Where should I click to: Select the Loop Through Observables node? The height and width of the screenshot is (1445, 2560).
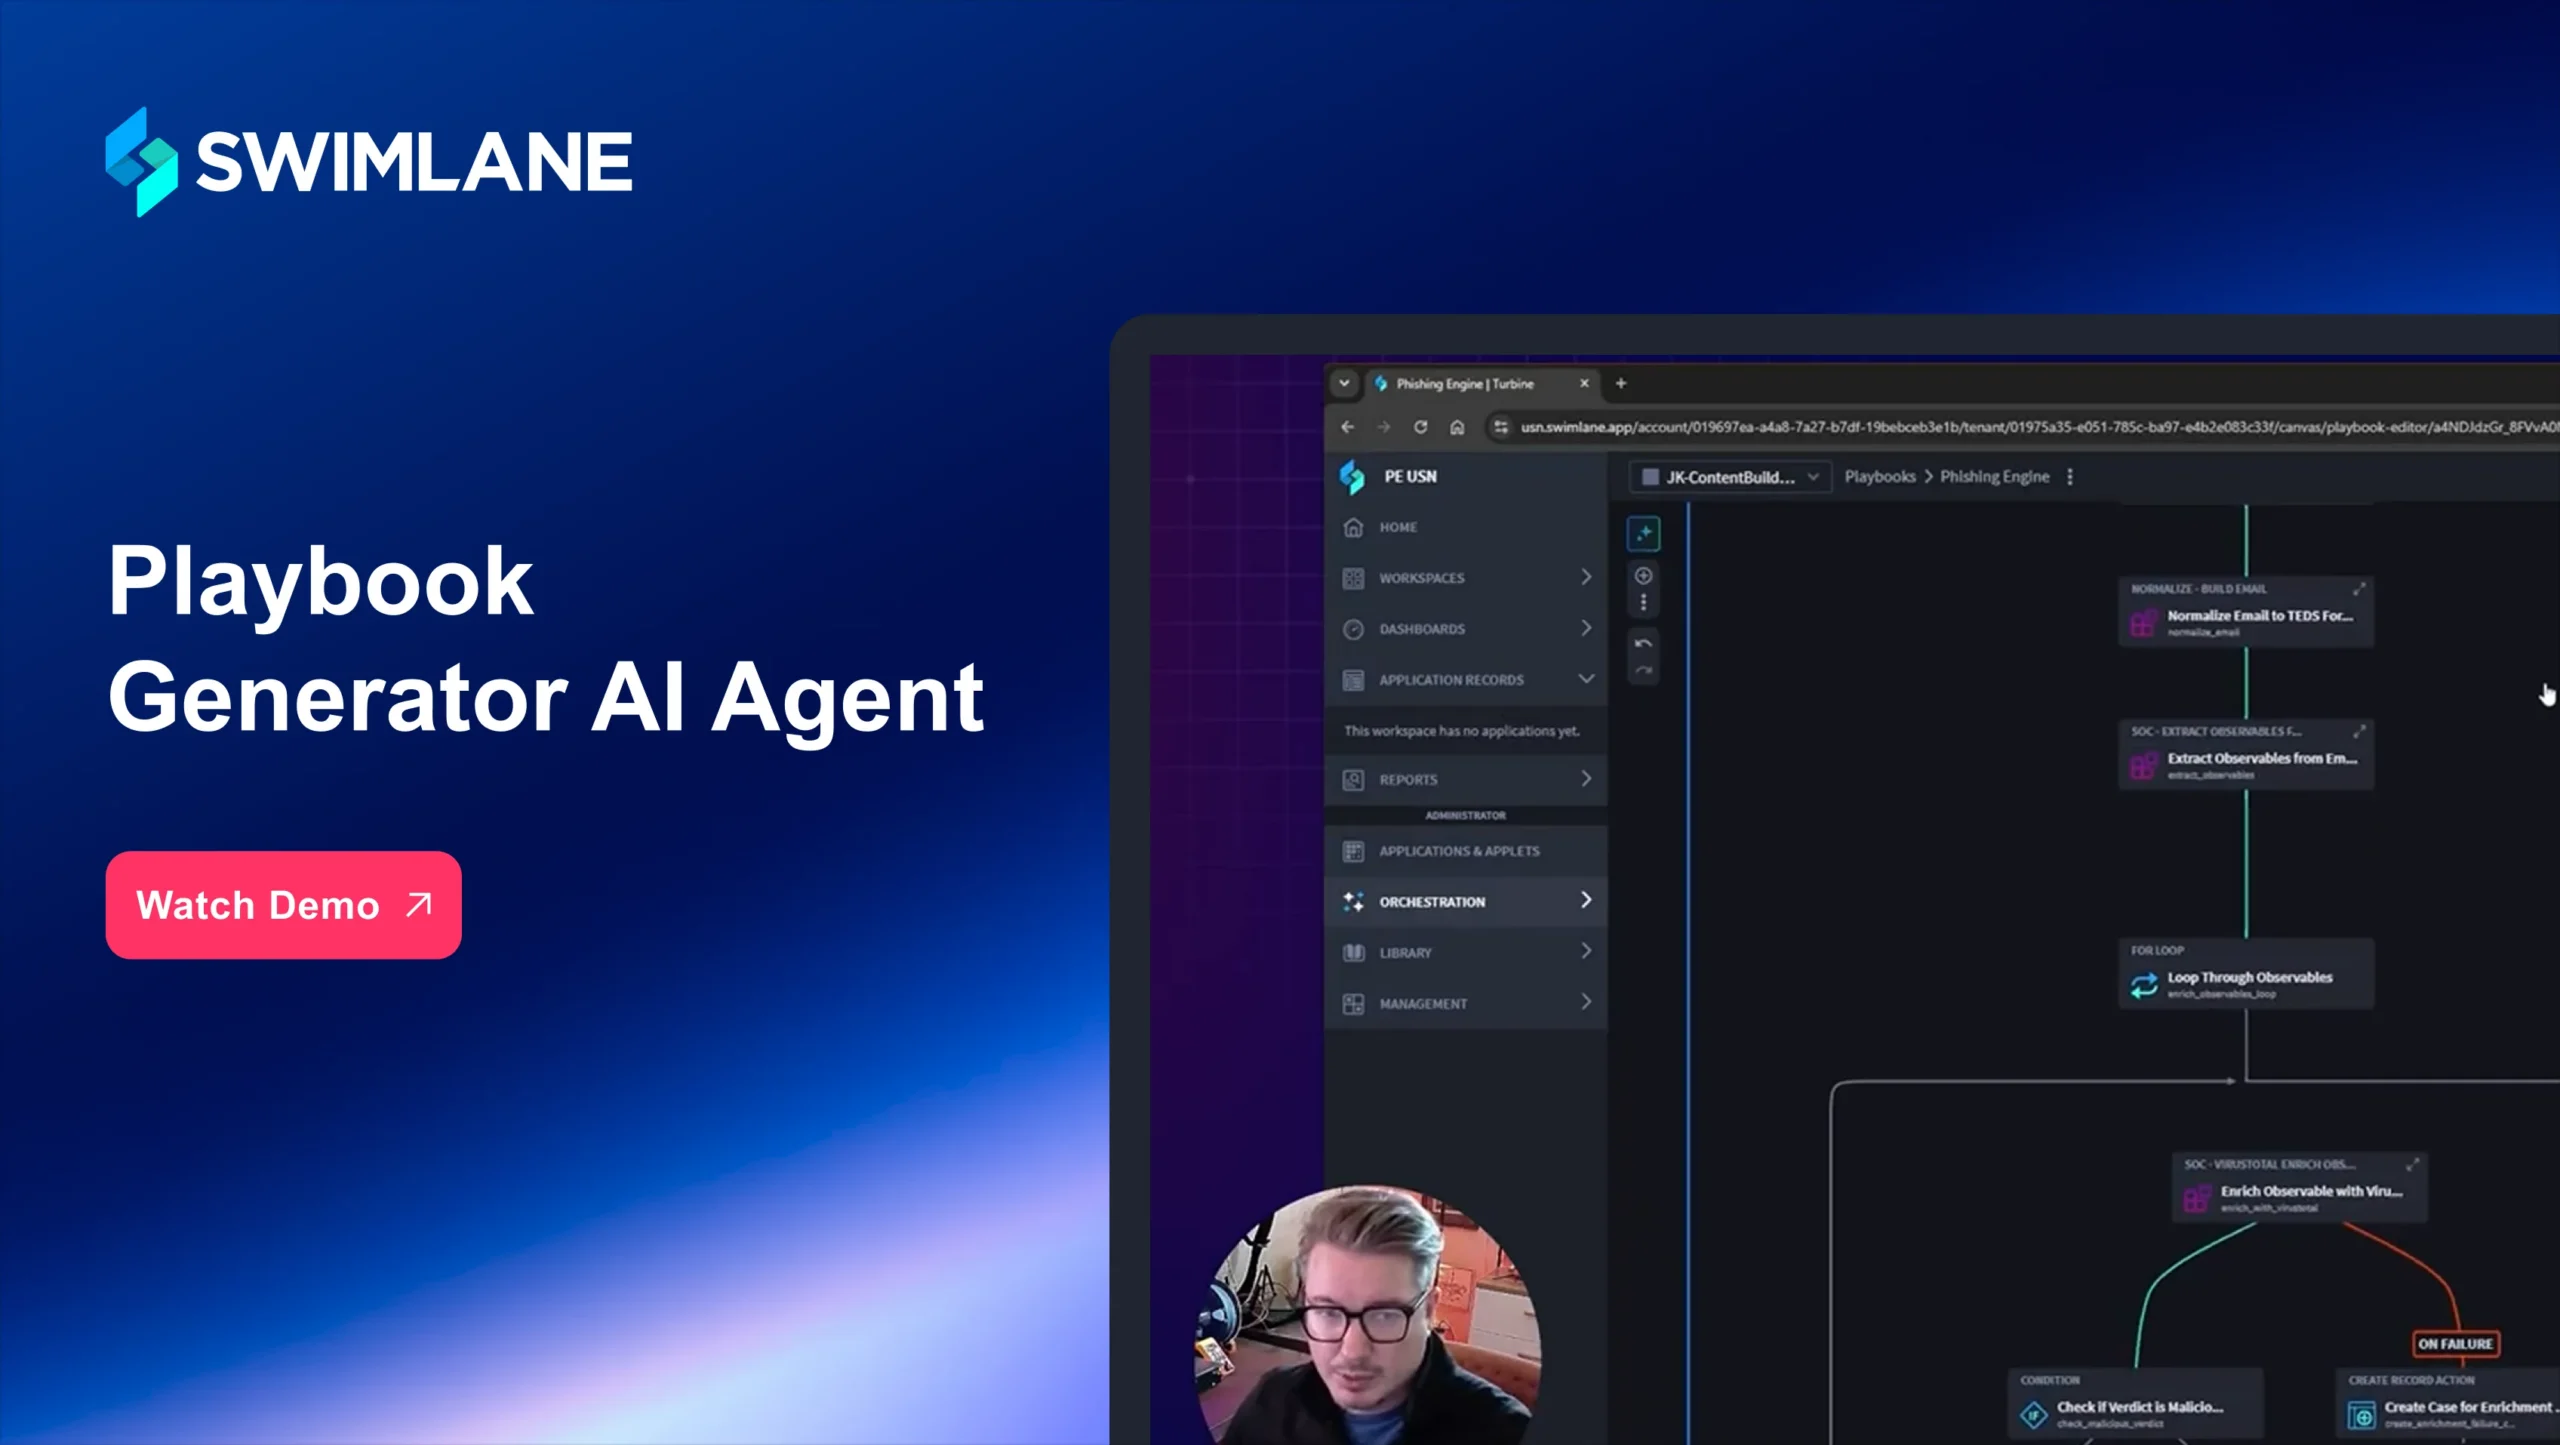[x=2246, y=973]
